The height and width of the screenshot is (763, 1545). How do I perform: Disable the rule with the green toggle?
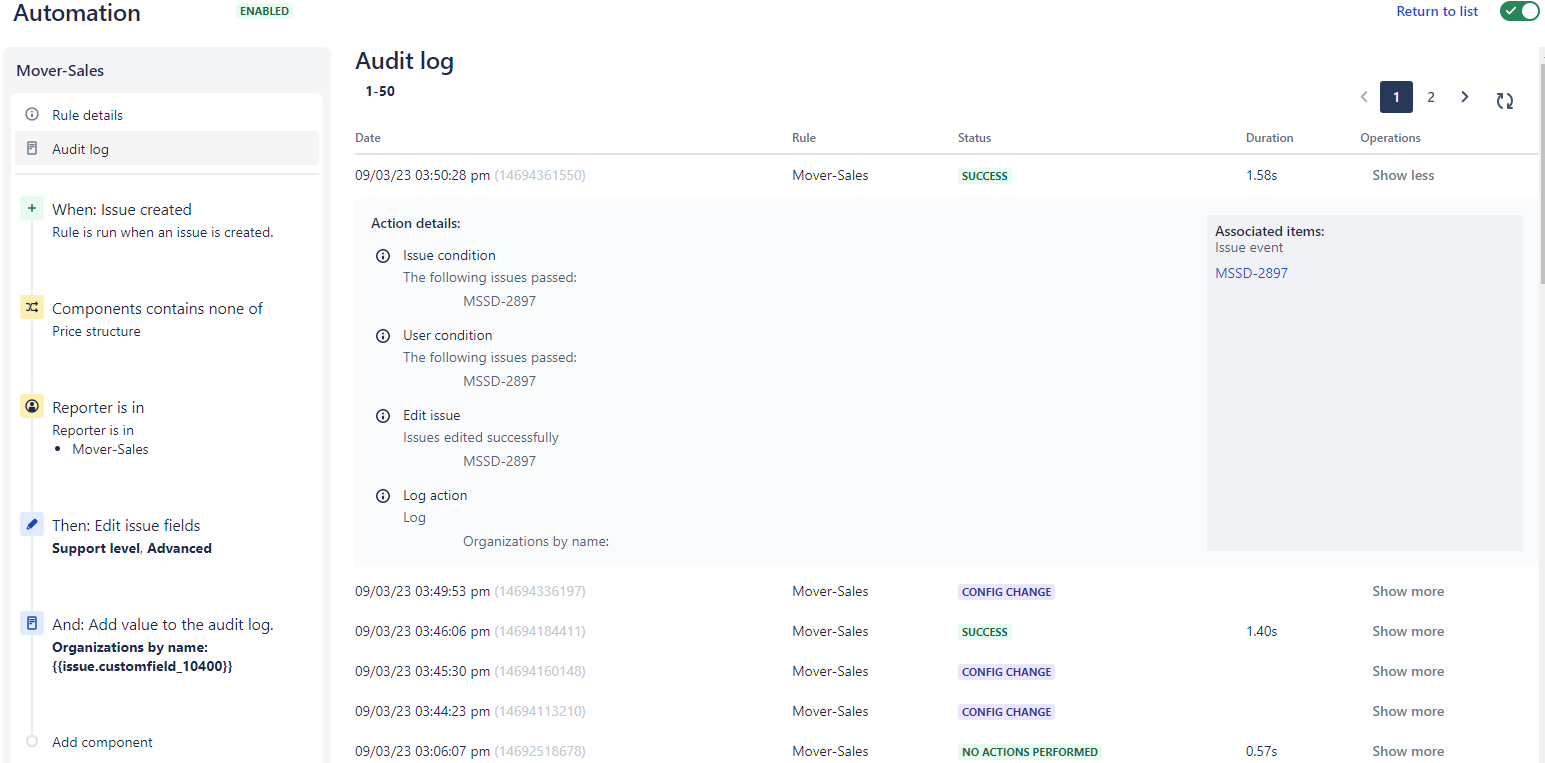click(1519, 11)
